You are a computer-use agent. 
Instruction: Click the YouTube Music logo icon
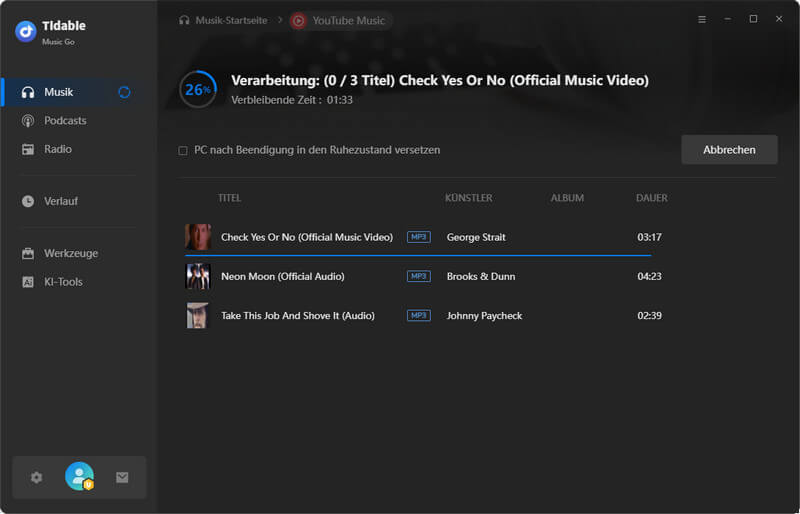tap(298, 20)
